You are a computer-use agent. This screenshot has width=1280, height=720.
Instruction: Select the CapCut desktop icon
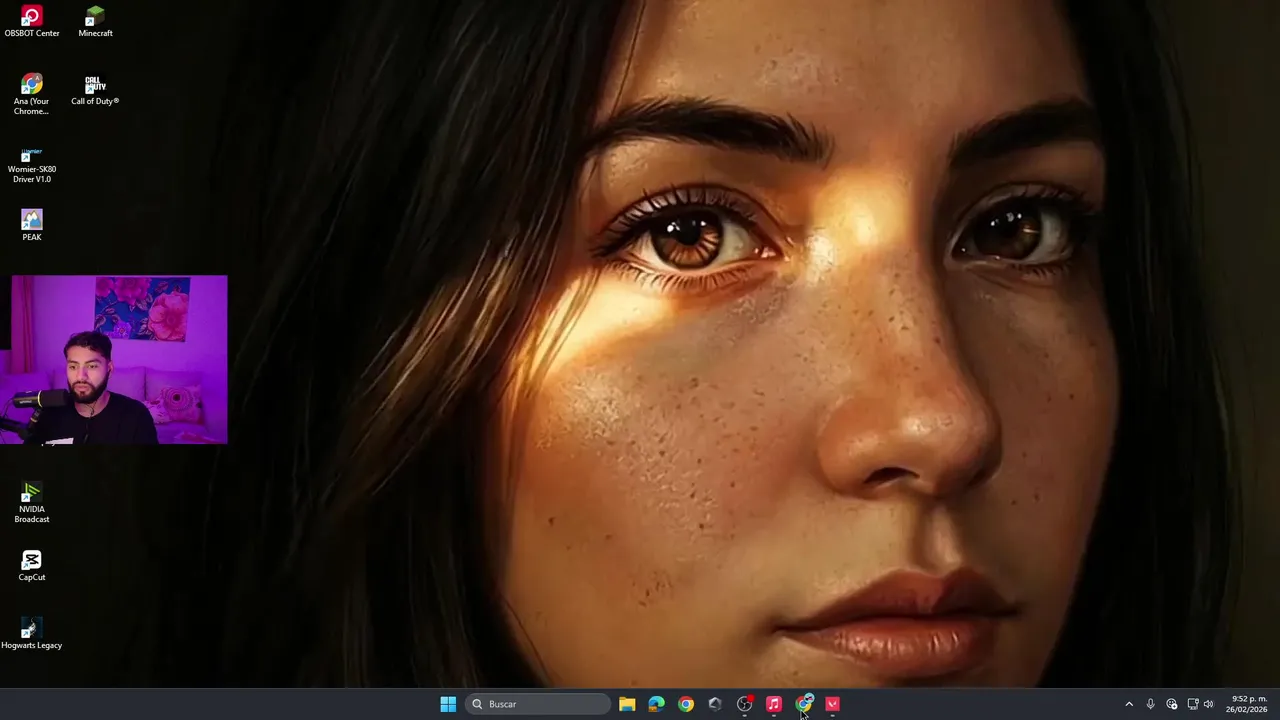[32, 565]
